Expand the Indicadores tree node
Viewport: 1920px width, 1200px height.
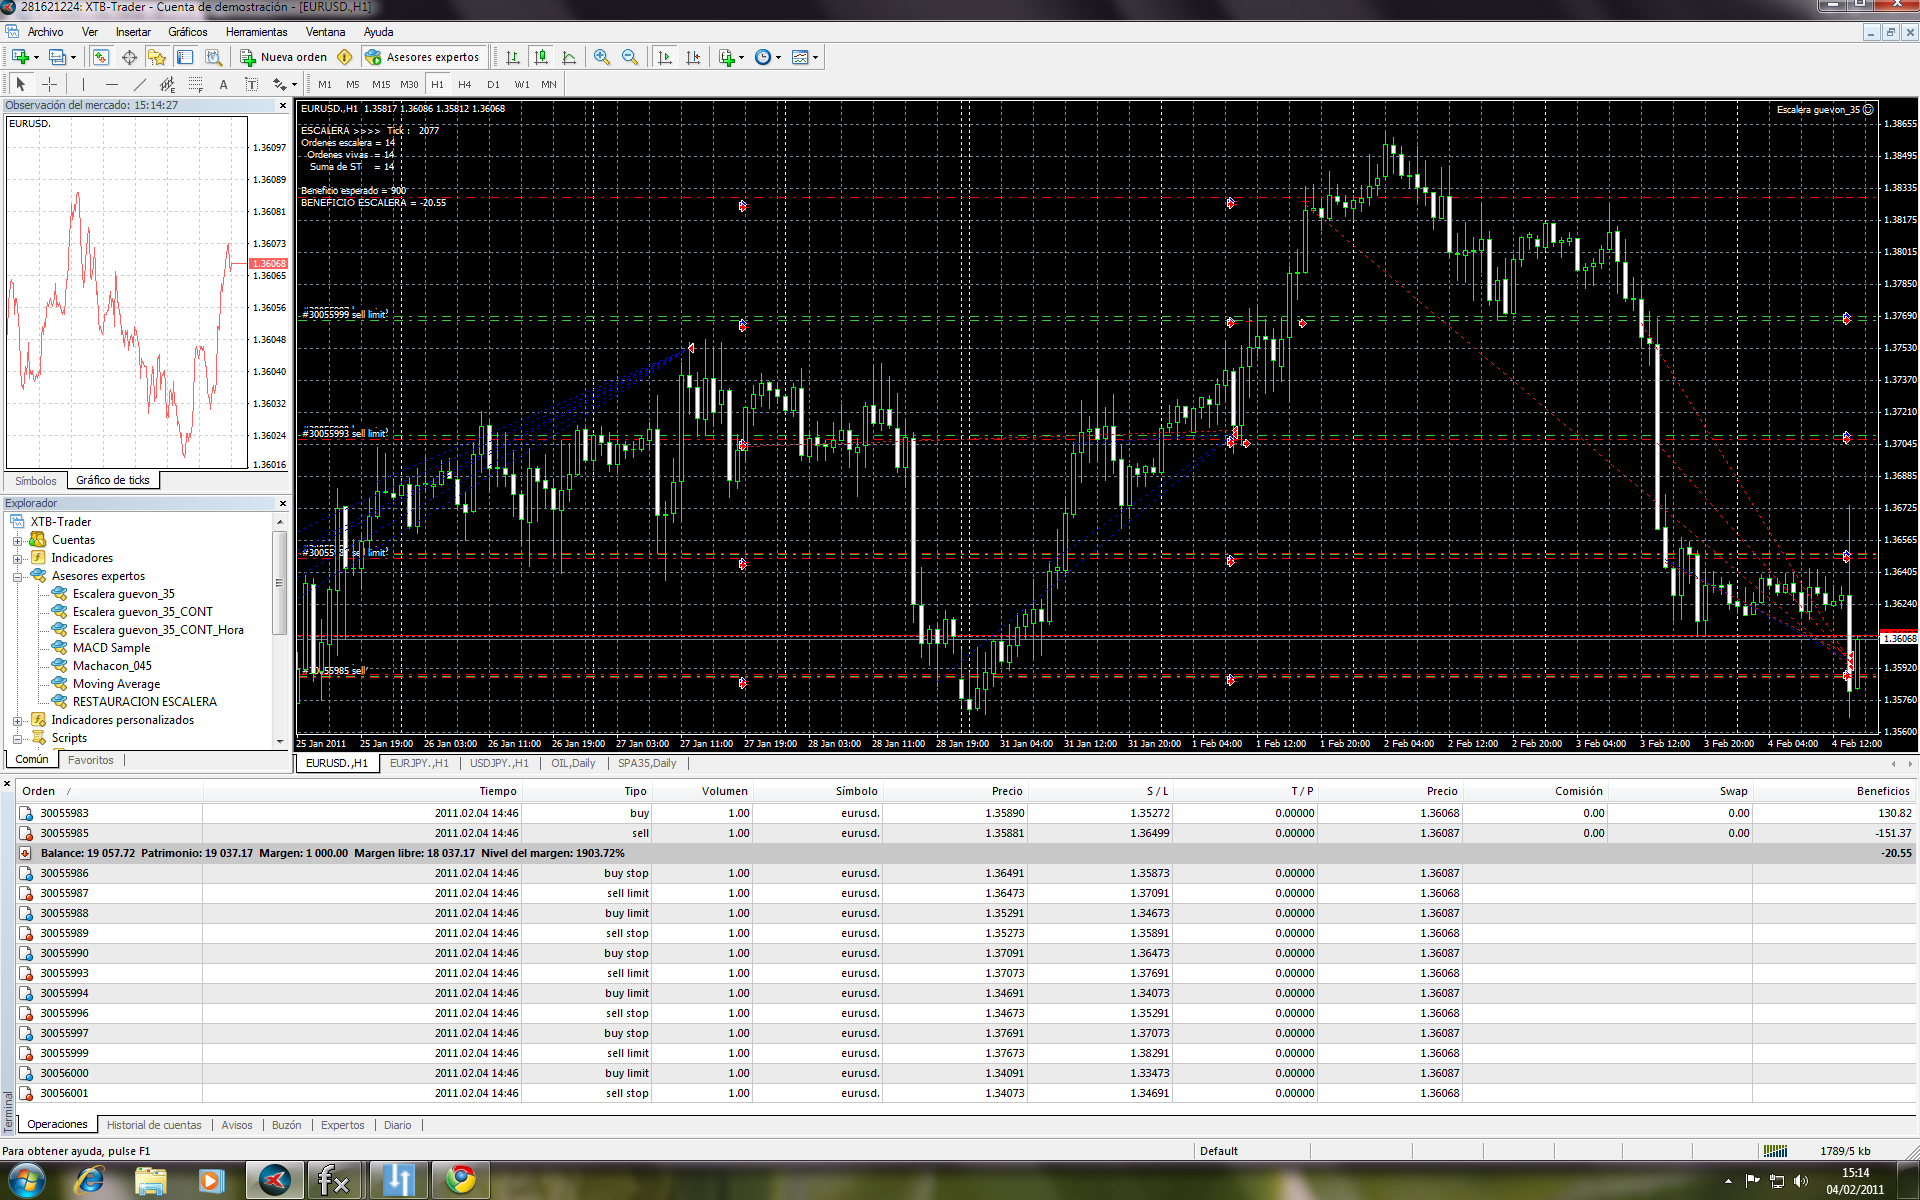pos(17,559)
